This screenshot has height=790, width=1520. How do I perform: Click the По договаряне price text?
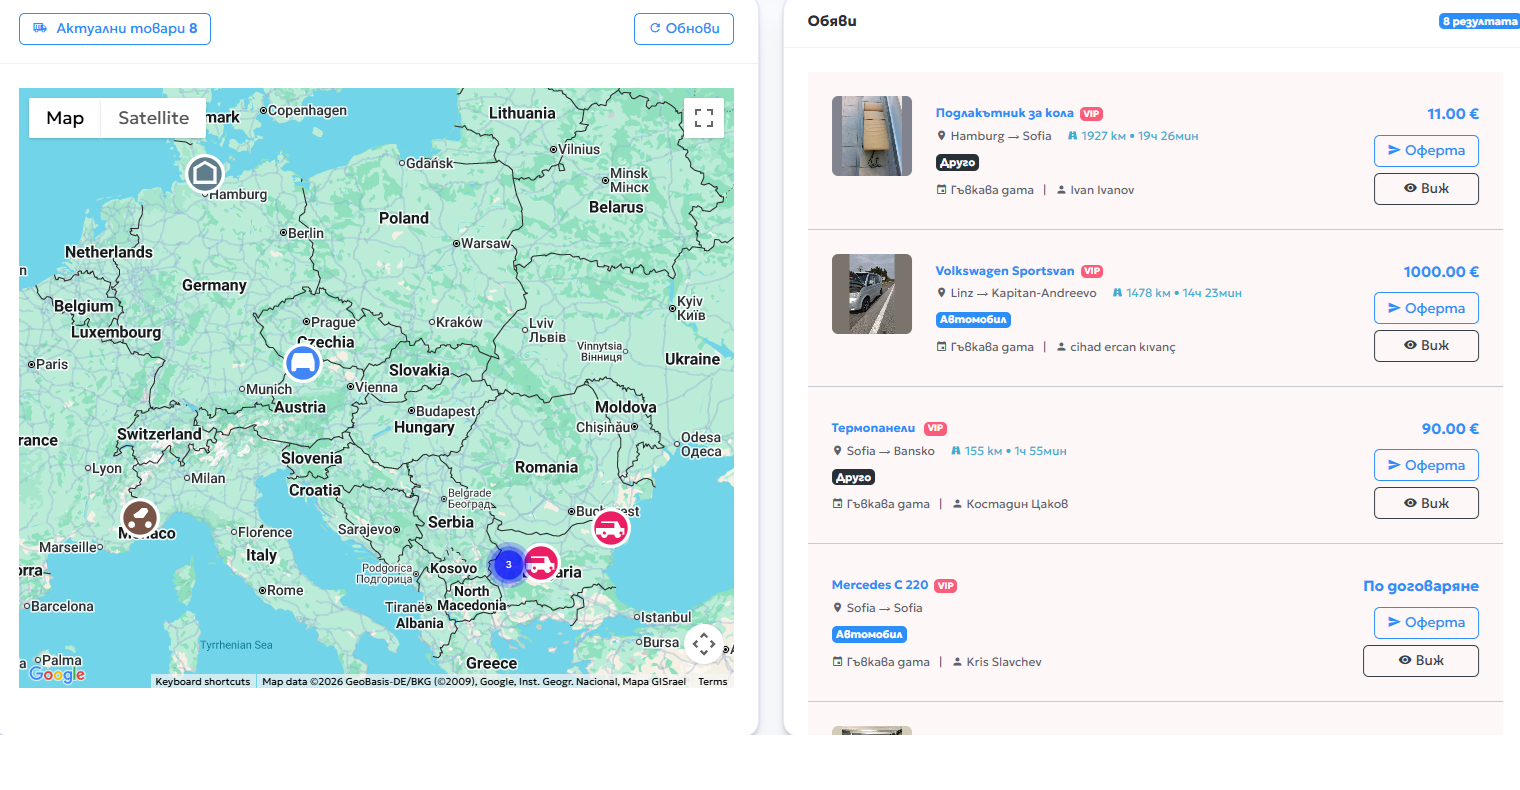pos(1421,586)
